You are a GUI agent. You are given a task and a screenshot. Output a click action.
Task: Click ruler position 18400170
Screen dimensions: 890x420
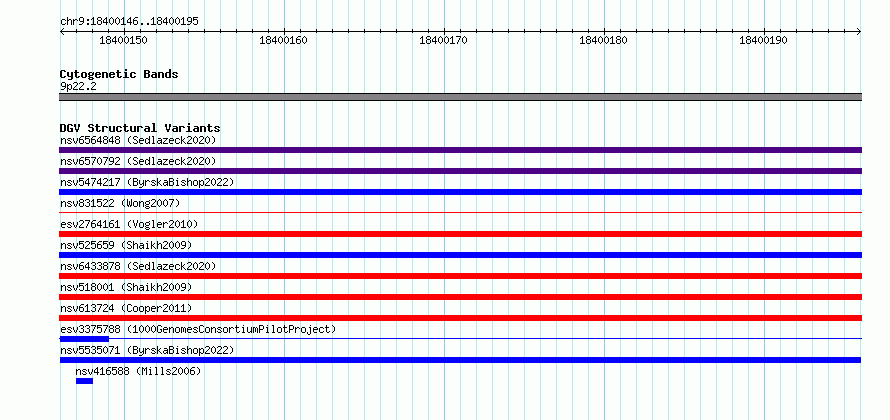point(443,40)
